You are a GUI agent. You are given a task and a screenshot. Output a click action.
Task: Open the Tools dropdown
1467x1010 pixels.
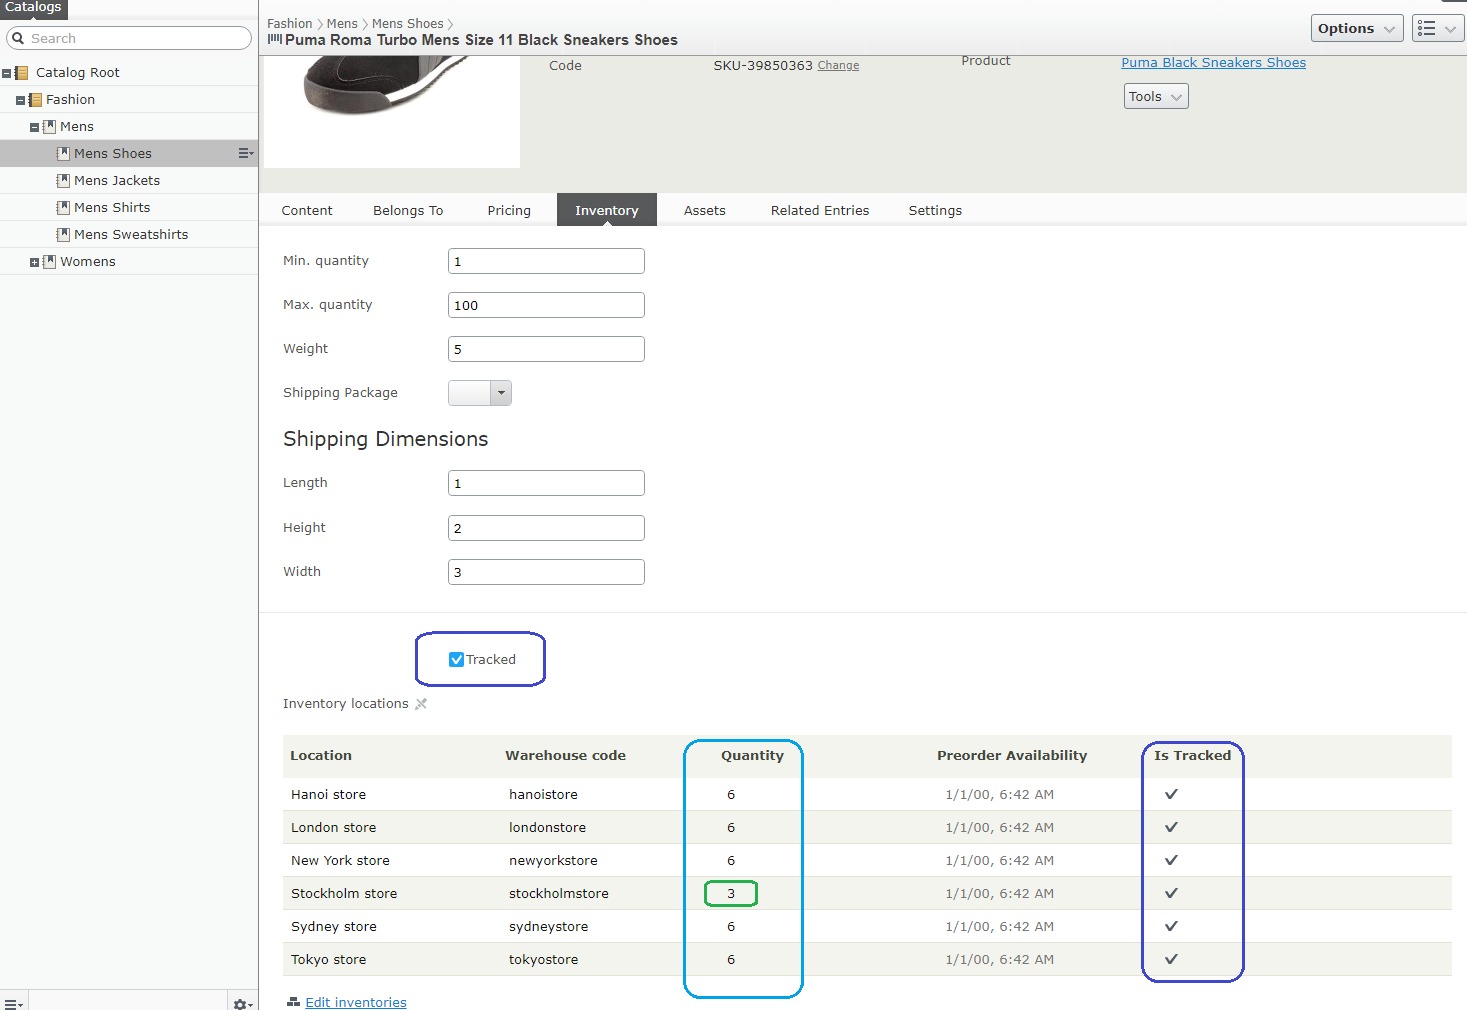click(1155, 97)
